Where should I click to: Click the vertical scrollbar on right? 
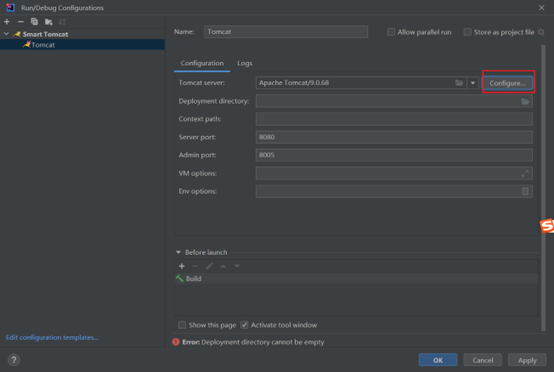click(x=543, y=188)
